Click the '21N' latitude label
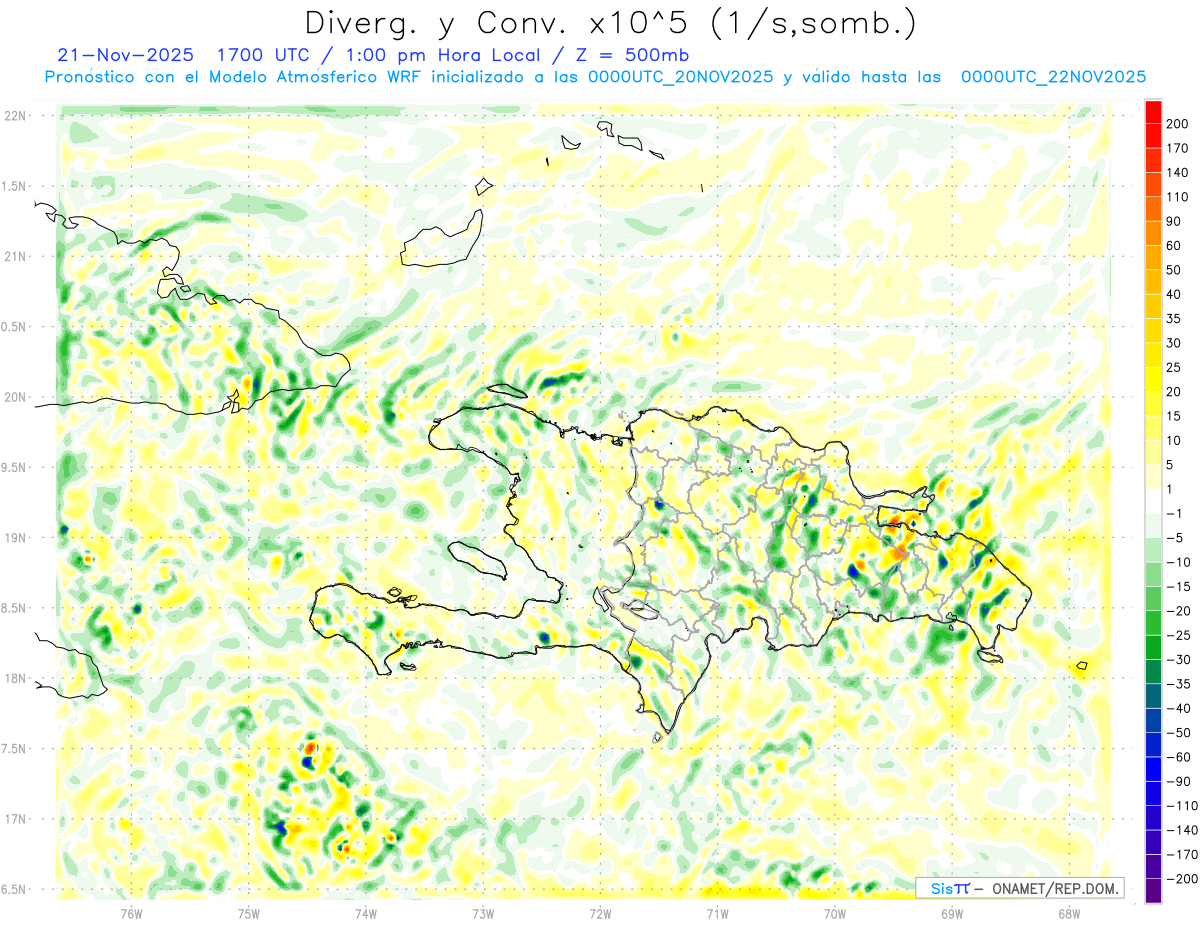This screenshot has height=927, width=1200. (14, 257)
